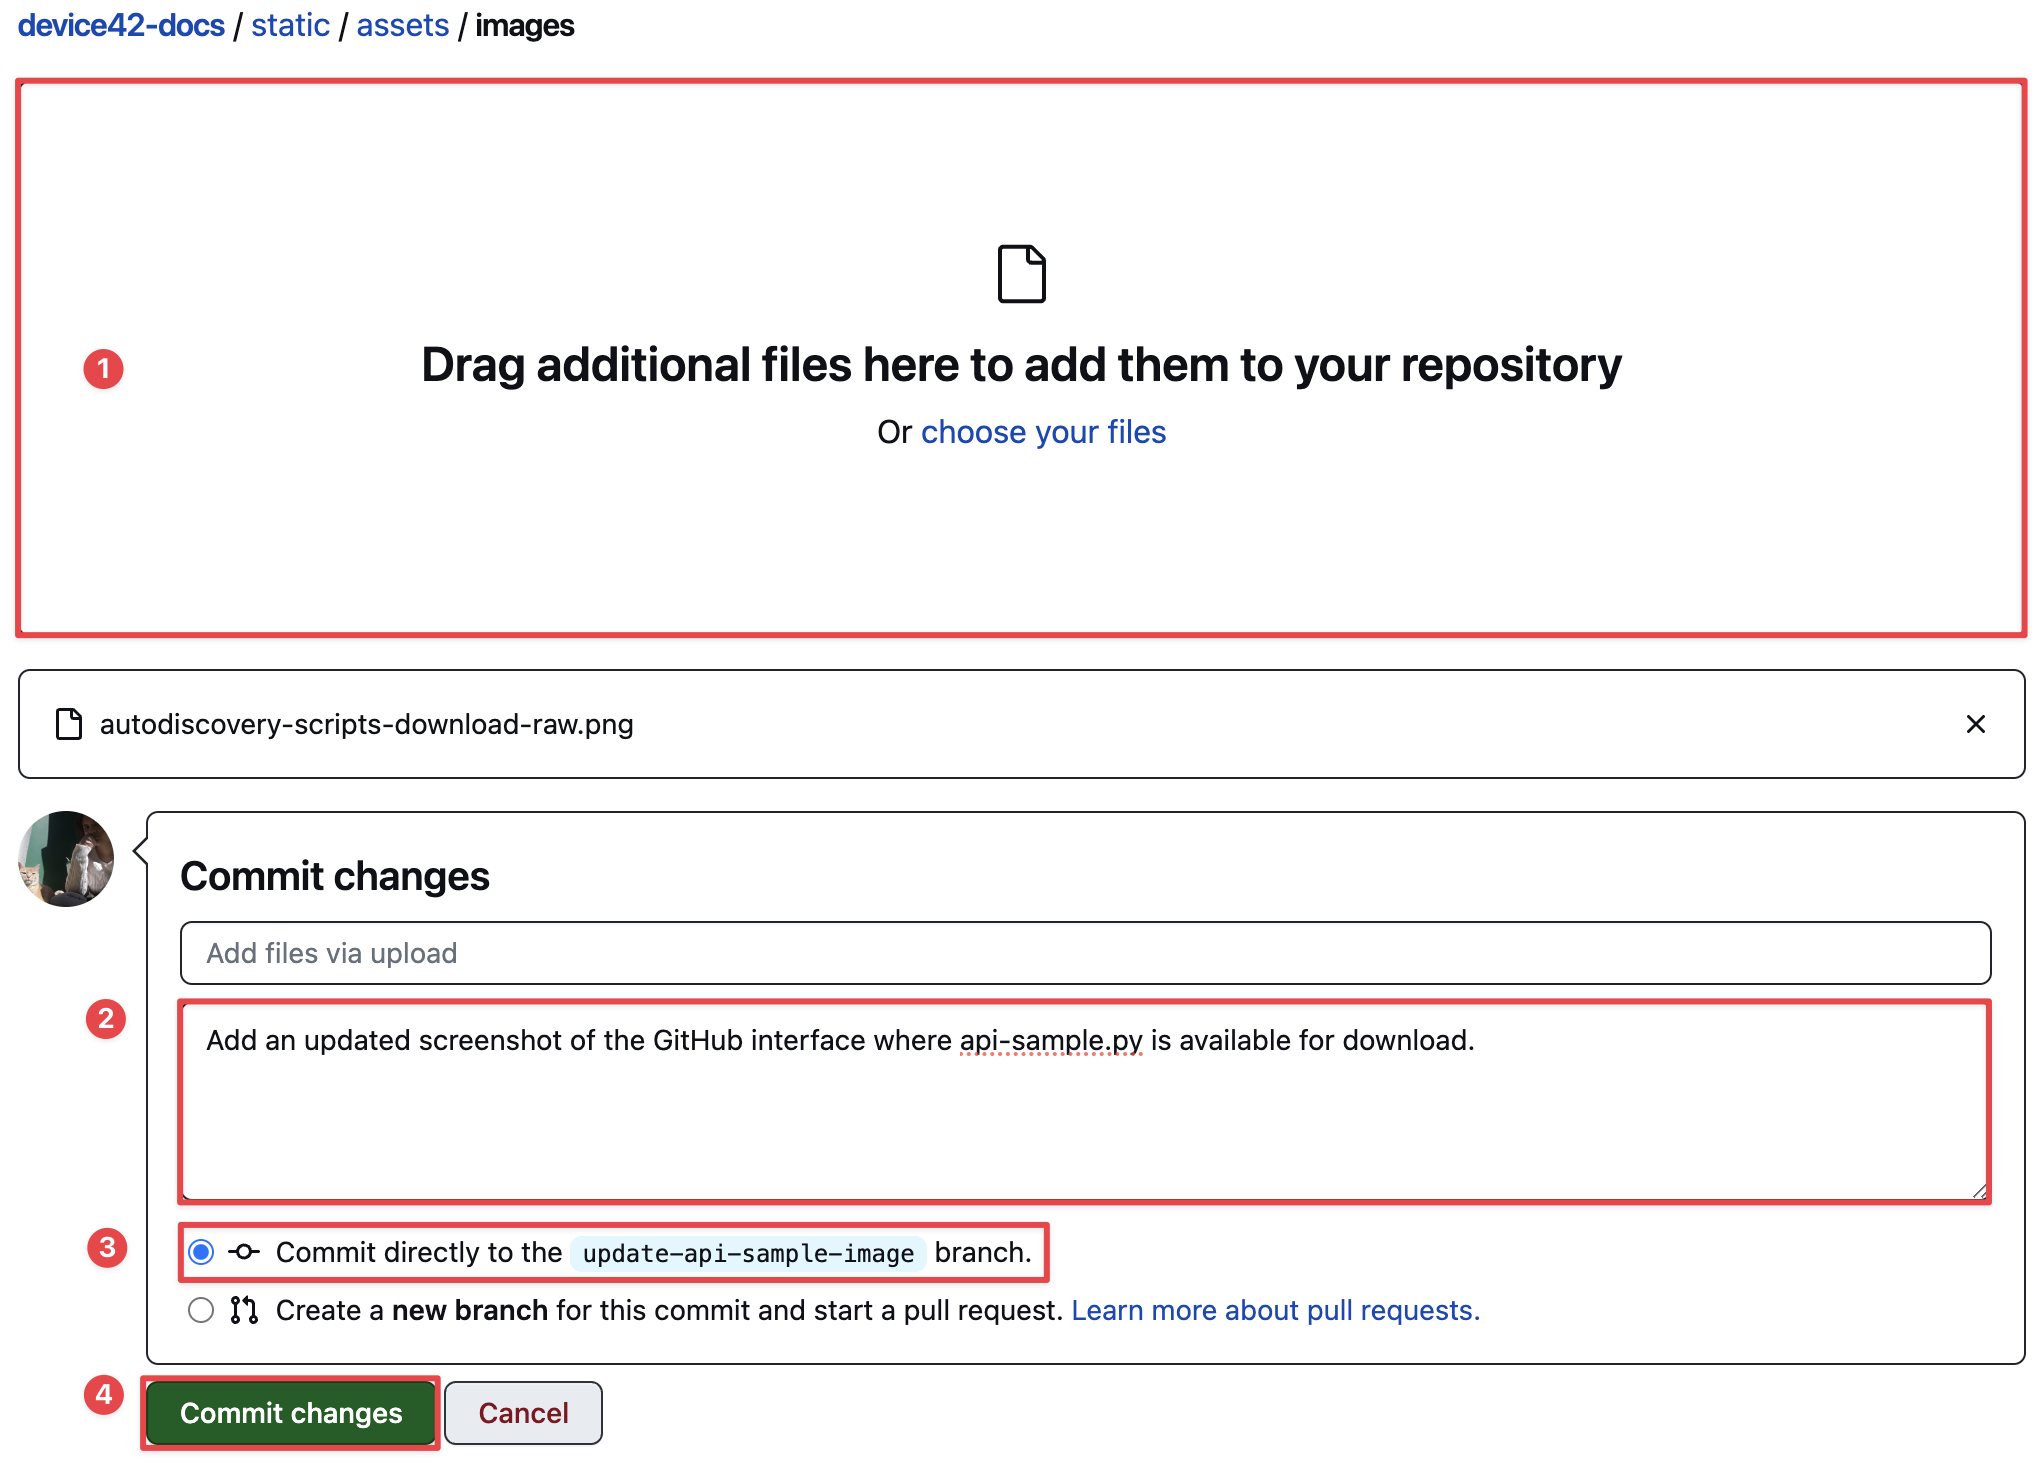
Task: Click the choose your files link
Action: point(1043,432)
